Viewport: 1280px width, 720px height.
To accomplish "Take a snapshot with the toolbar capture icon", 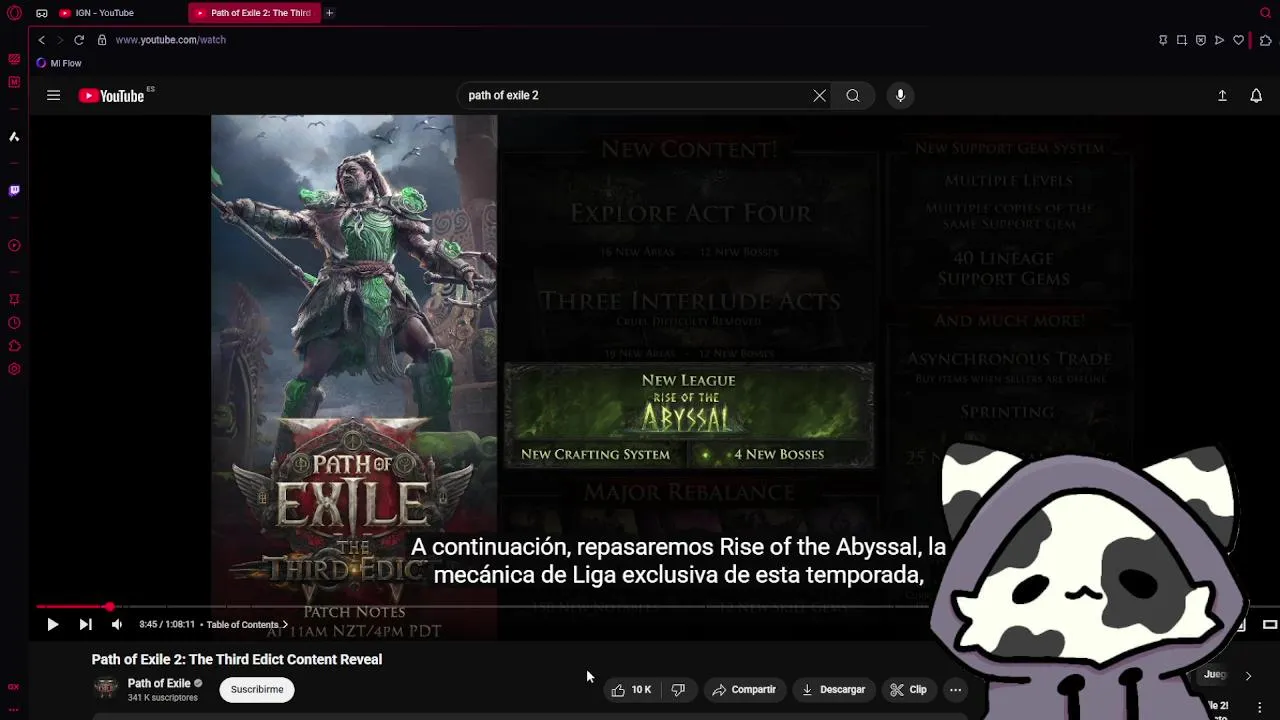I will coord(1182,40).
